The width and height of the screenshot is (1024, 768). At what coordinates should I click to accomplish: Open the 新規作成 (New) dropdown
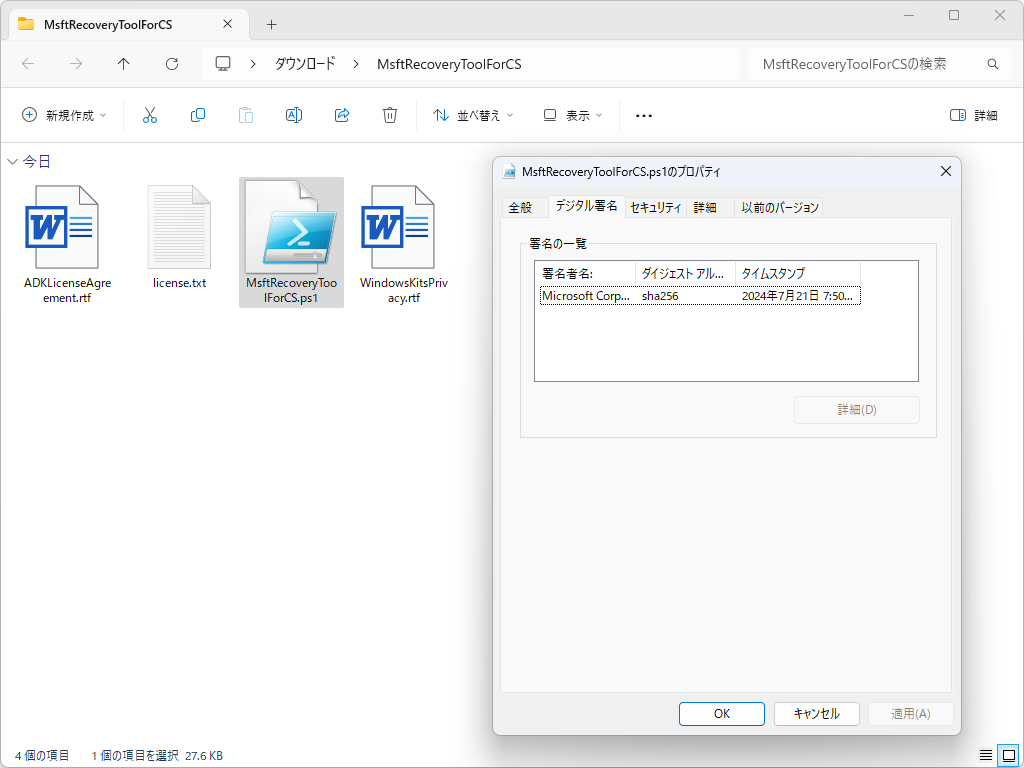tap(62, 114)
